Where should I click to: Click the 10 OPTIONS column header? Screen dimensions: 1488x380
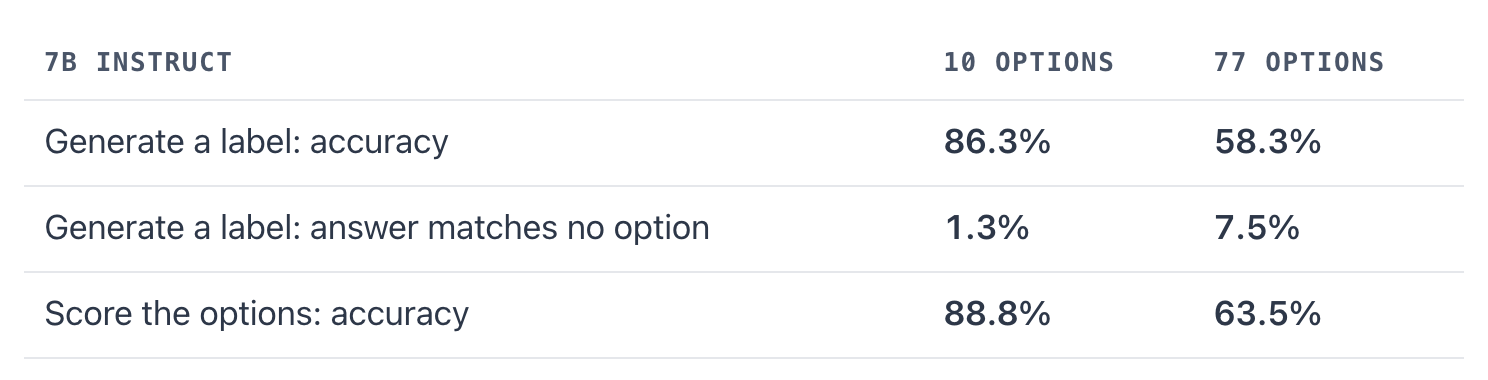tap(1028, 62)
